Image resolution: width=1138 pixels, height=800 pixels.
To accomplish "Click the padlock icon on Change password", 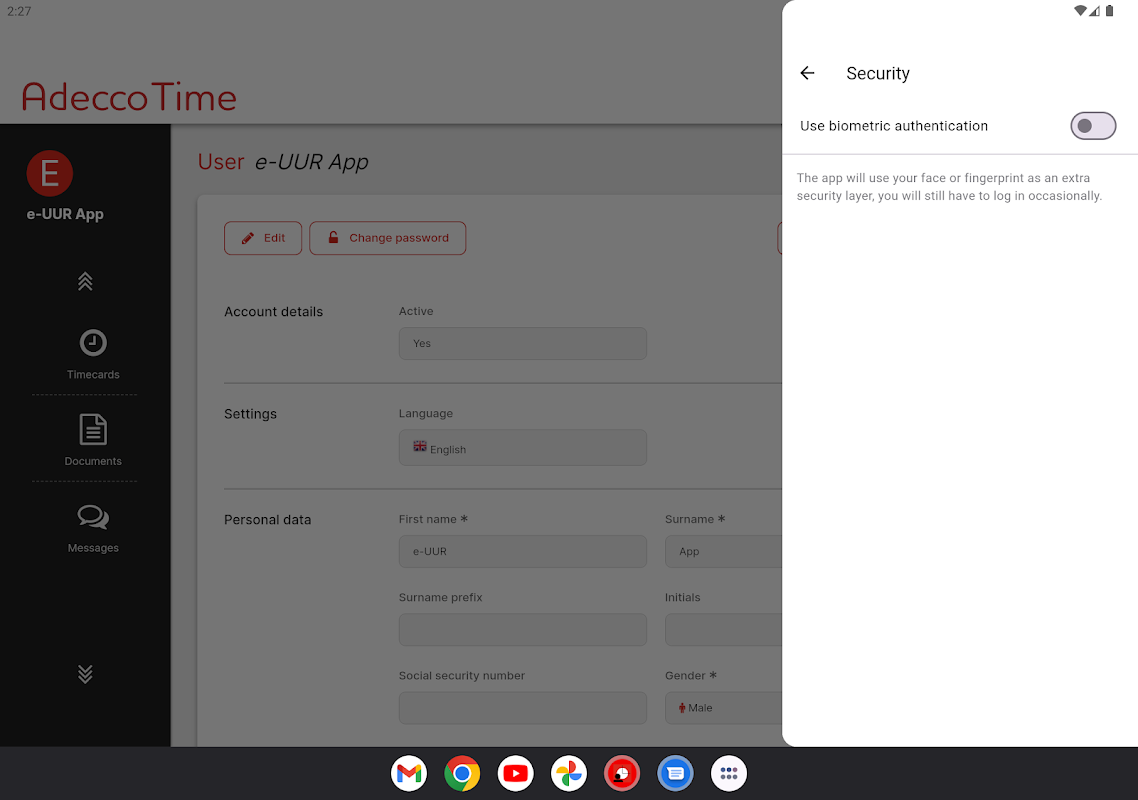I will coord(333,237).
